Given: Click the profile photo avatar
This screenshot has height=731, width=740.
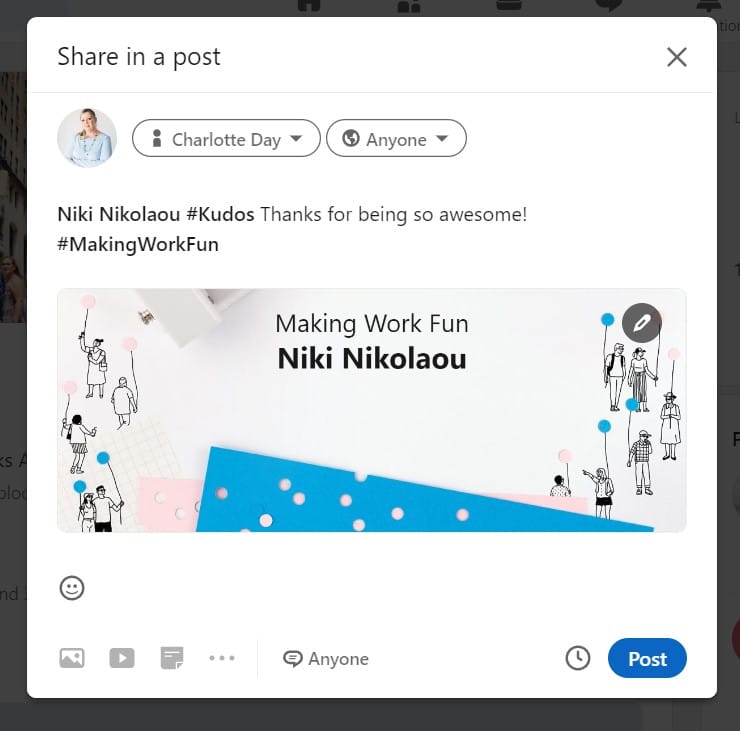Looking at the screenshot, I should pos(87,138).
